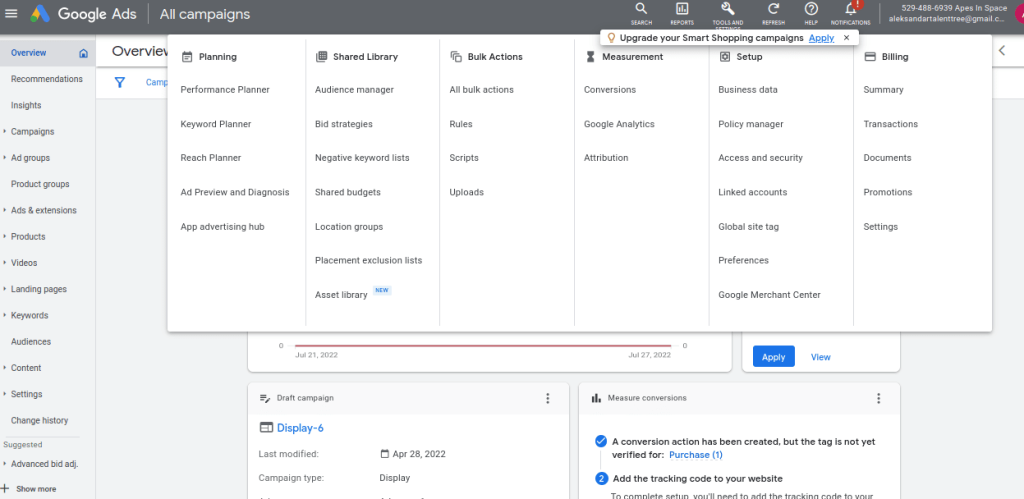Open Measure conversions card three-dot menu
The height and width of the screenshot is (499, 1024).
point(878,398)
